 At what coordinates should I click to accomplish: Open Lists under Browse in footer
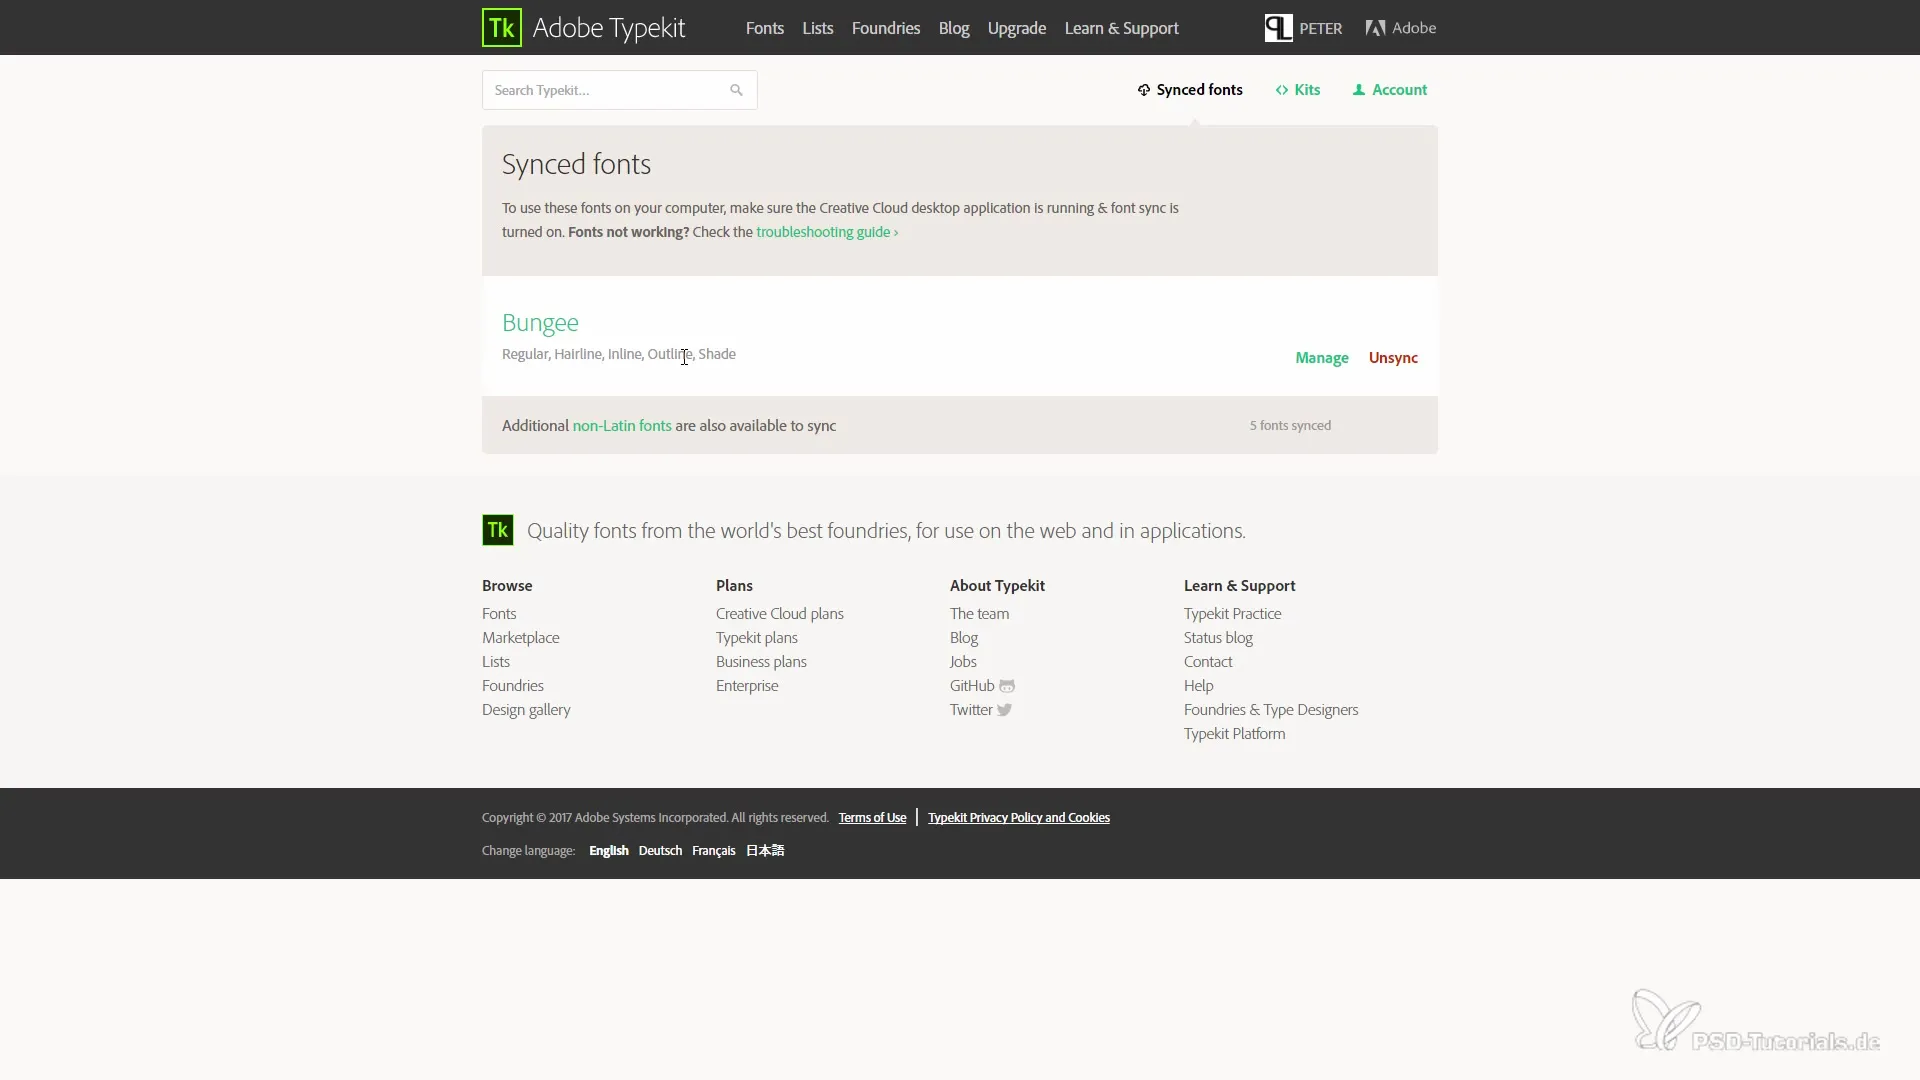(496, 662)
